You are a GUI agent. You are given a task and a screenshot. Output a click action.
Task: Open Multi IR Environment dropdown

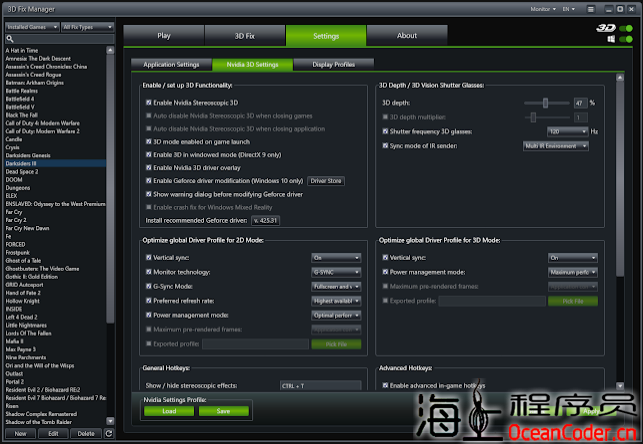click(x=556, y=146)
